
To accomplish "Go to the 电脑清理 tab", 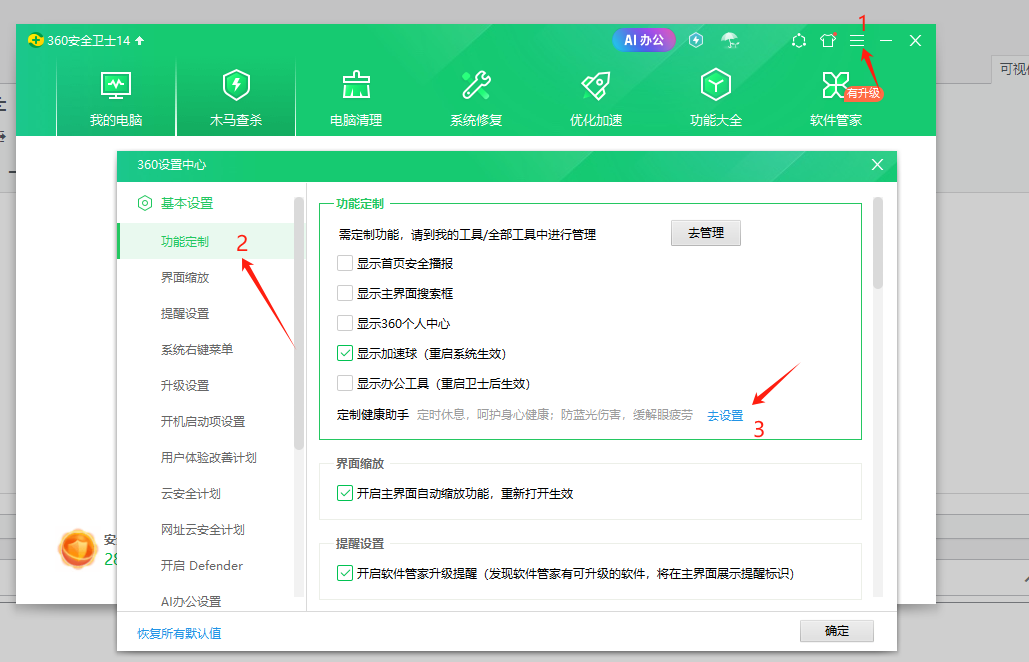I will (x=356, y=98).
